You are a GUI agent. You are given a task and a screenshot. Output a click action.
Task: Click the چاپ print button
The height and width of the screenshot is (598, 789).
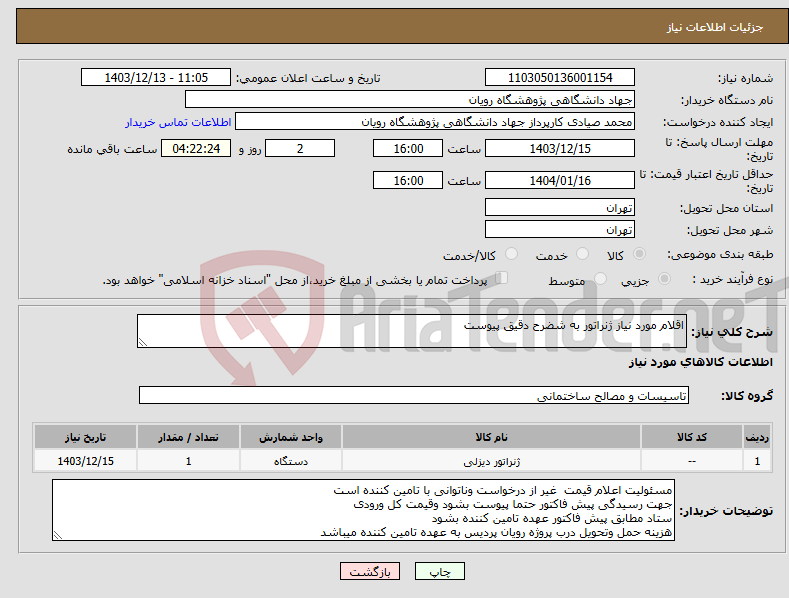[440, 571]
